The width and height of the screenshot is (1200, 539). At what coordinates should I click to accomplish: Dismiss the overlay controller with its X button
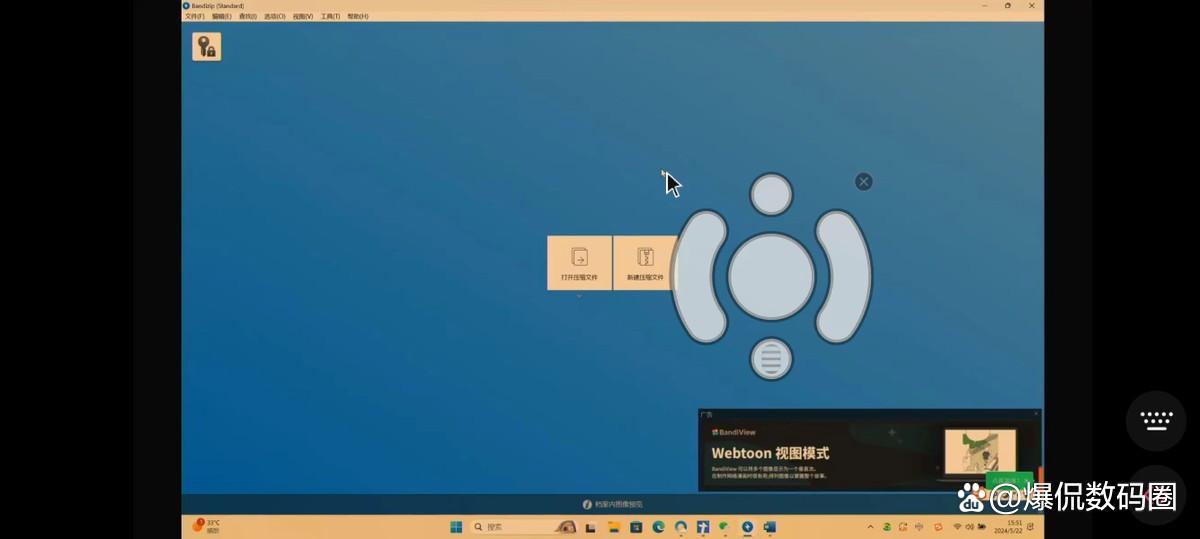click(x=864, y=181)
